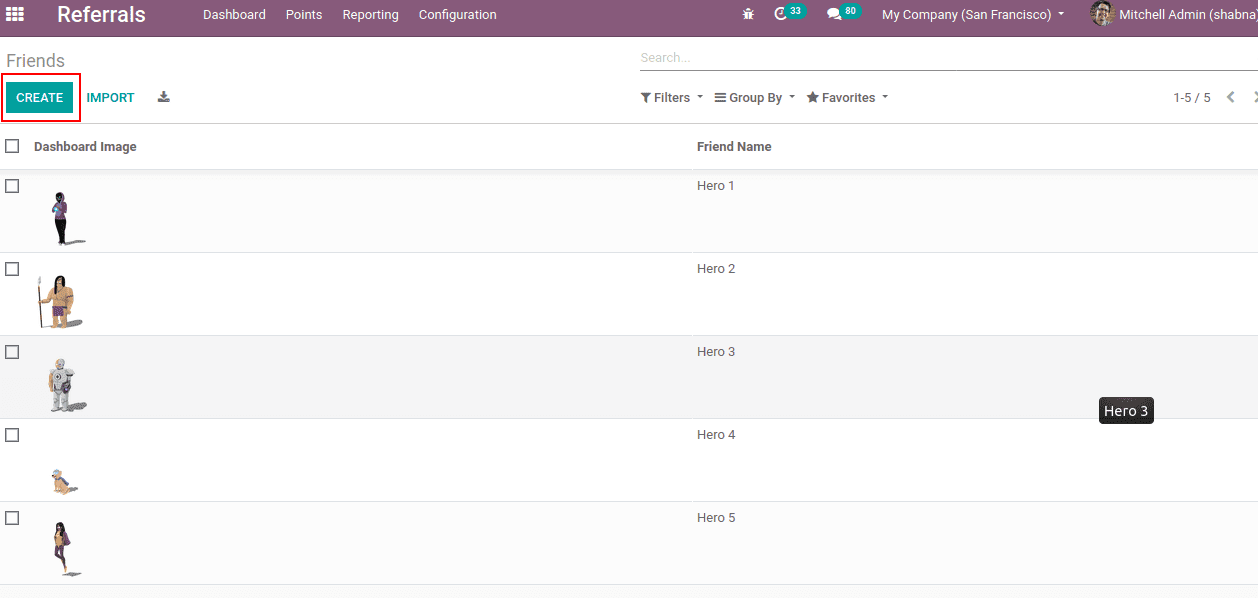Expand the Filters dropdown
This screenshot has height=598, width=1258.
click(672, 98)
